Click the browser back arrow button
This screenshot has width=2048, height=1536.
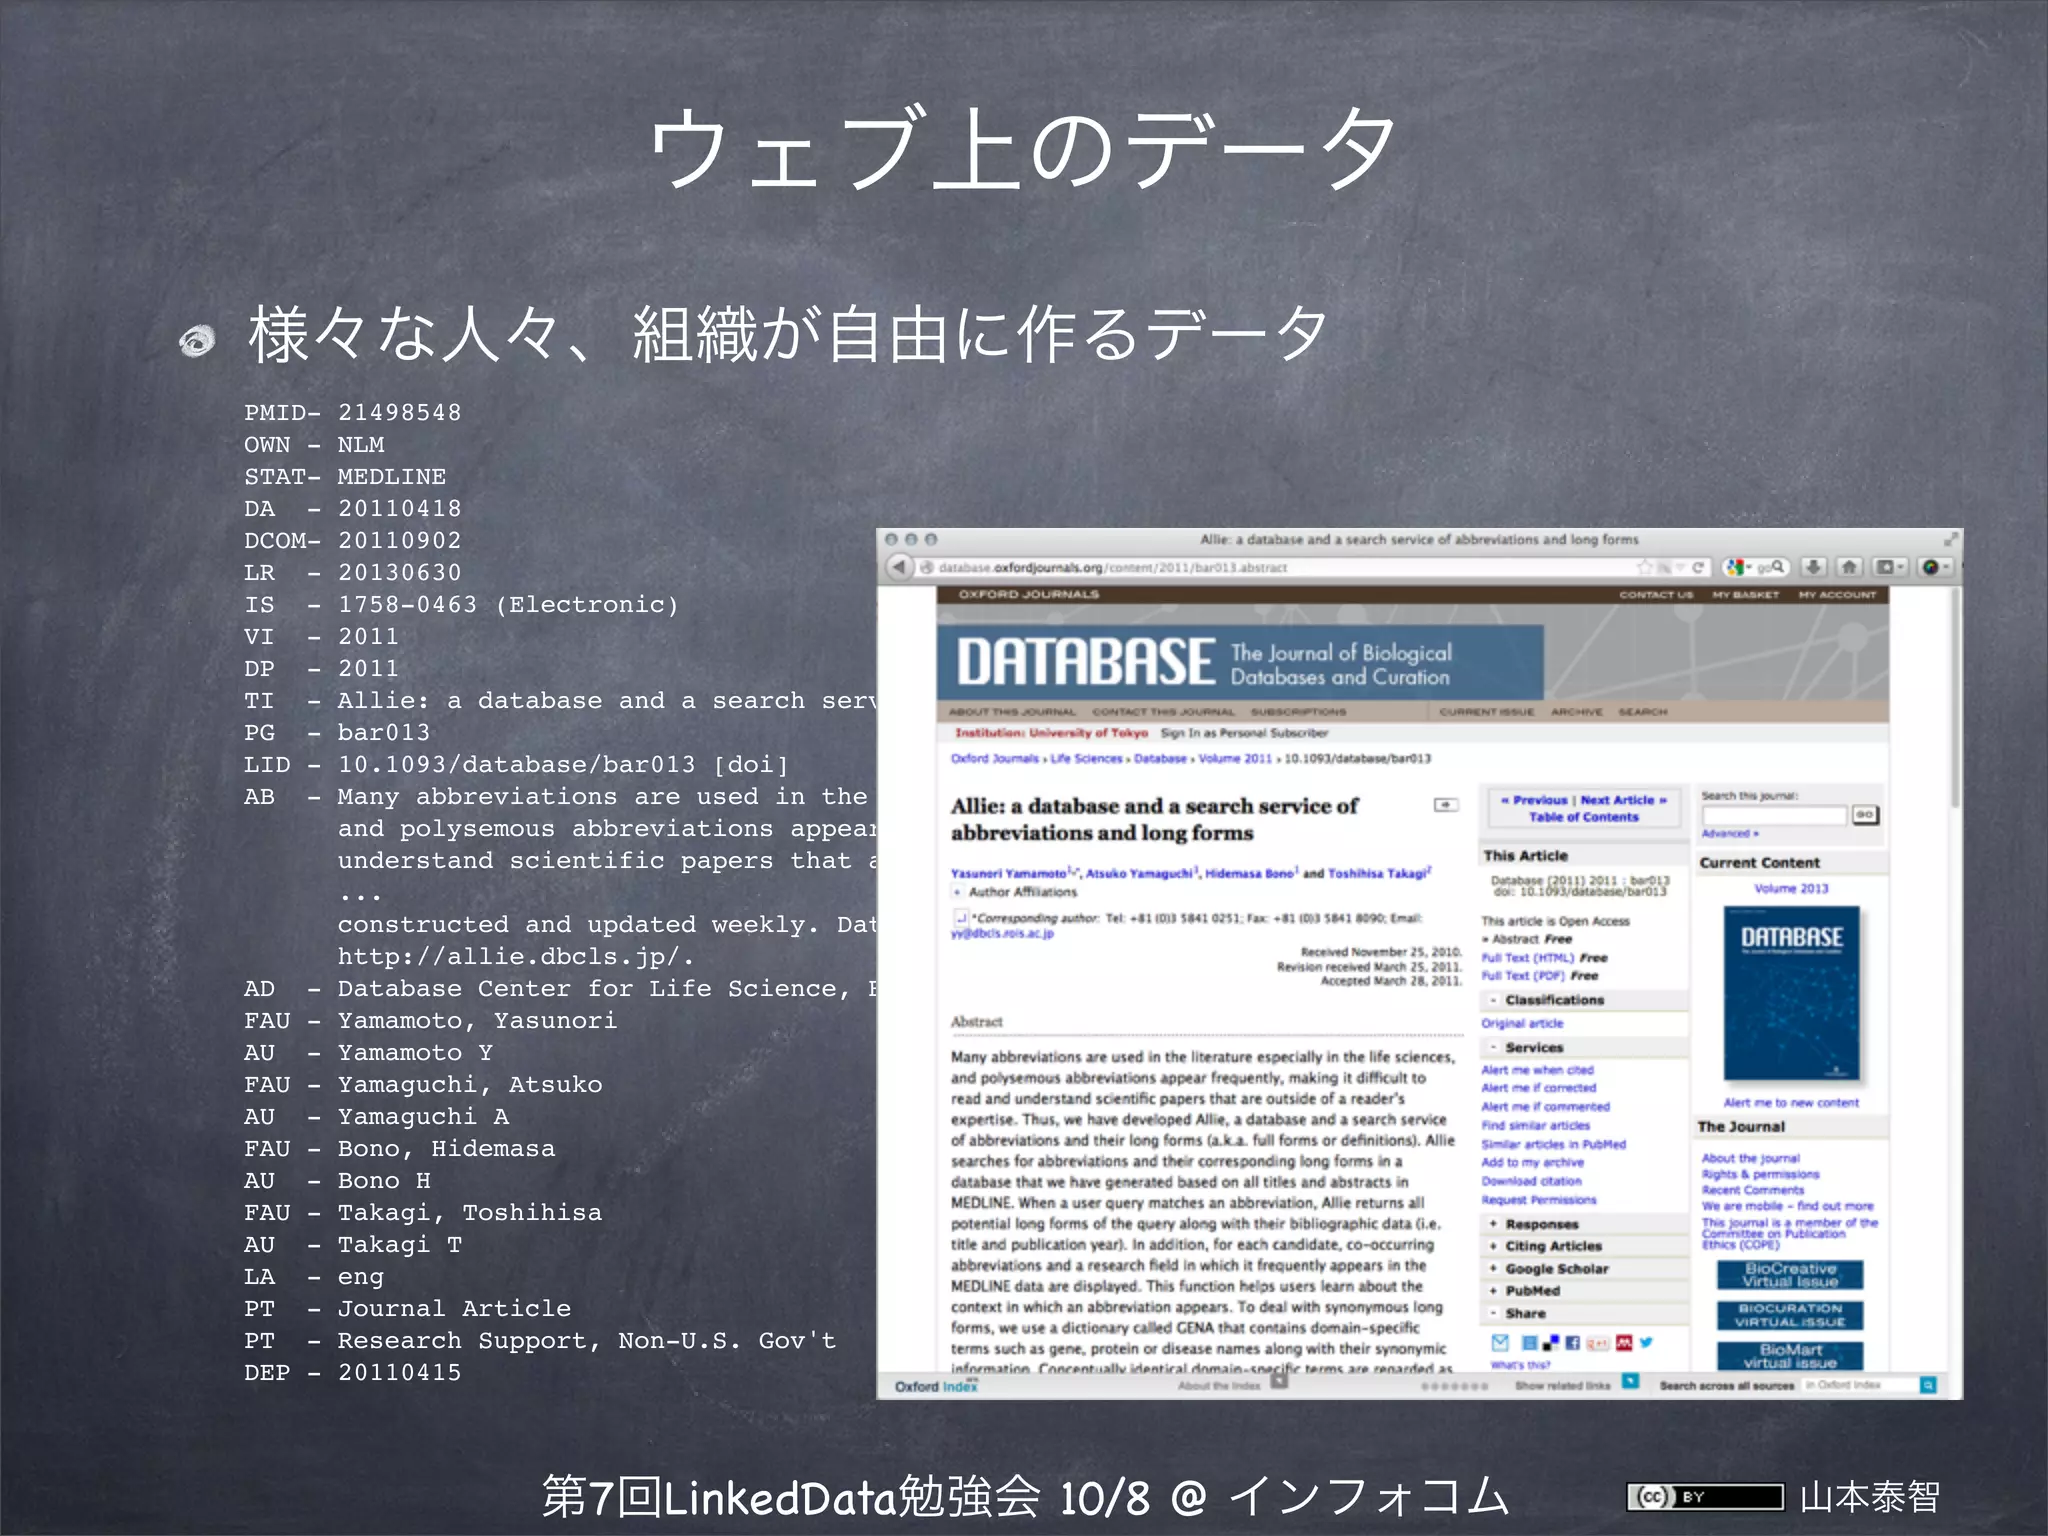[899, 567]
